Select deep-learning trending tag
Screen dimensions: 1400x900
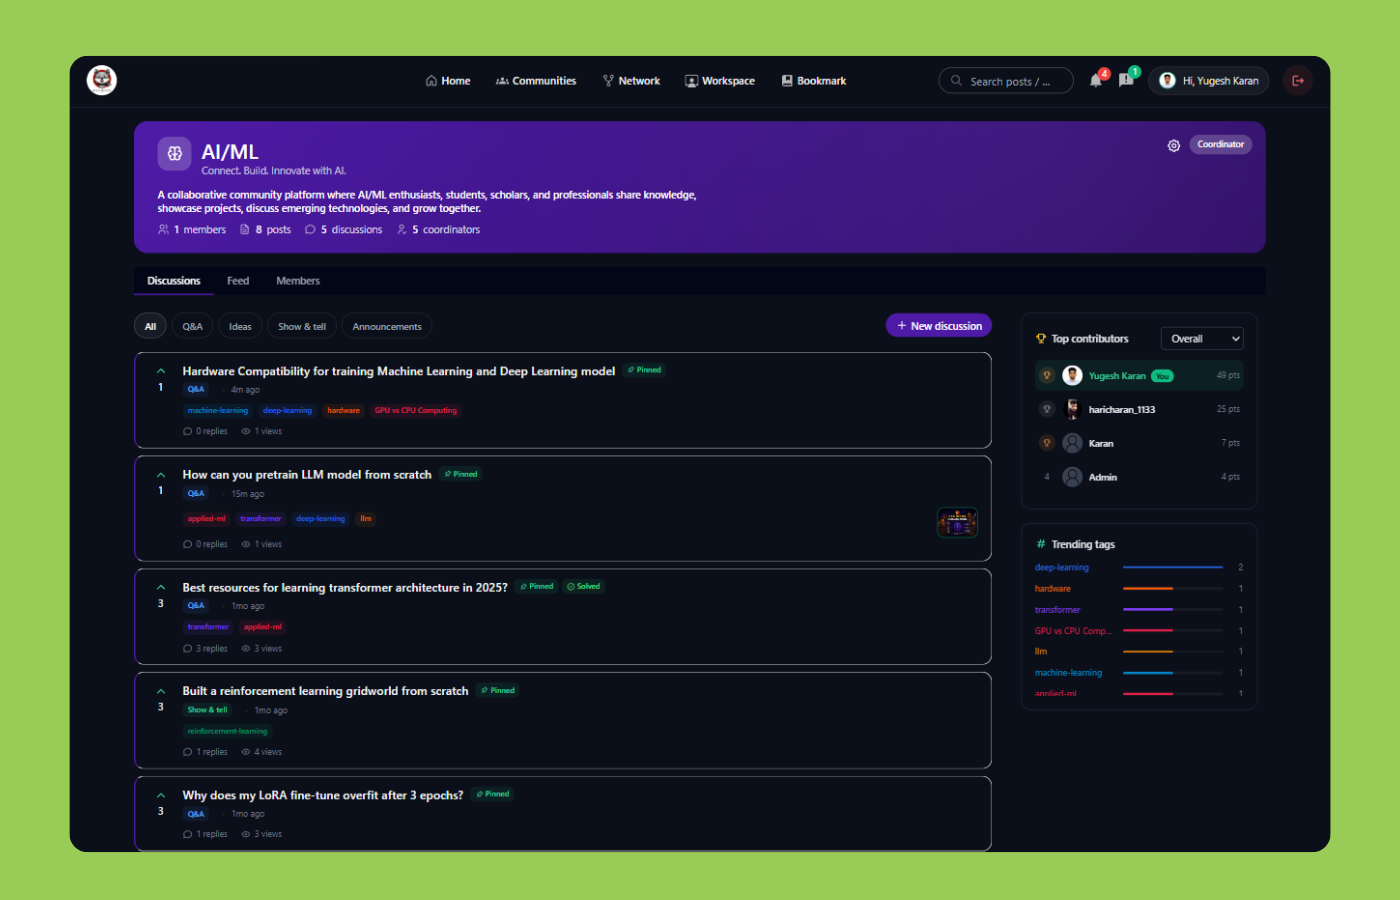click(1062, 568)
